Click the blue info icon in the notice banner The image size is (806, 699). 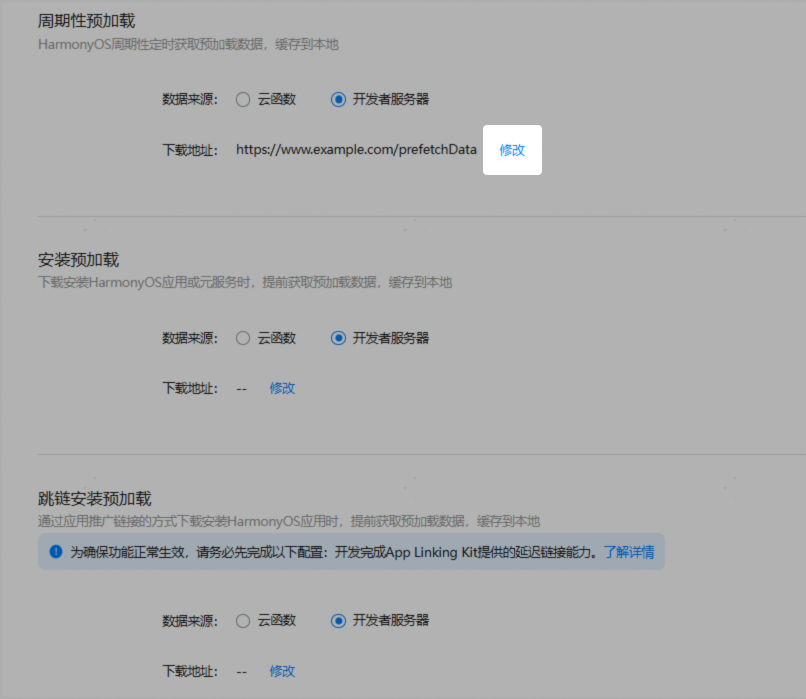pyautogui.click(x=56, y=551)
